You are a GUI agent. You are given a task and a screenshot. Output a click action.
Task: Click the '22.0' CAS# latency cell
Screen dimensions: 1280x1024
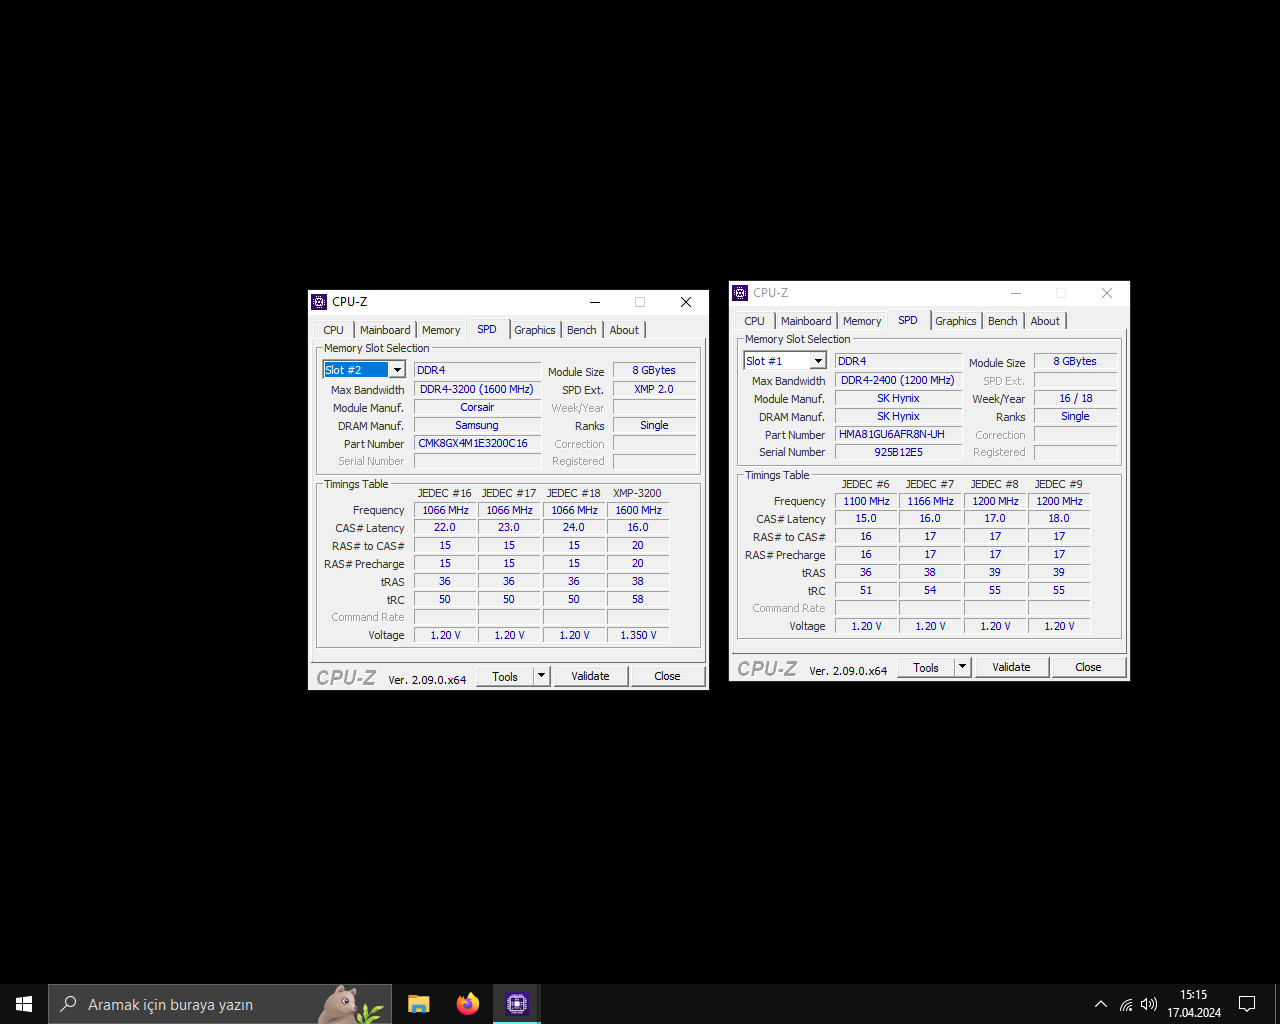tap(445, 527)
